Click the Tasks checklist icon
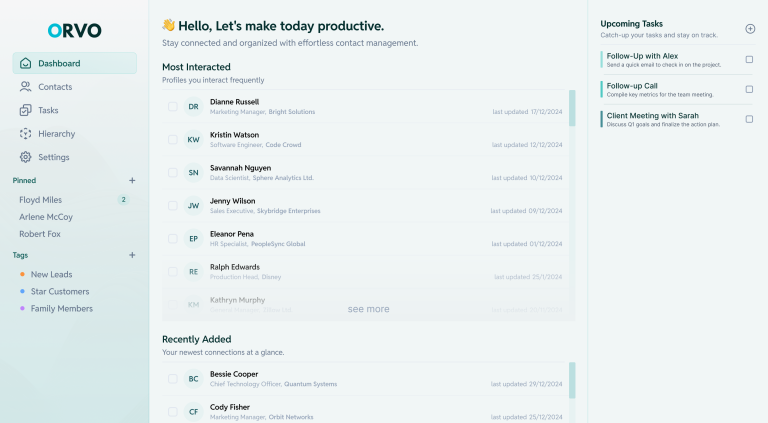The width and height of the screenshot is (768, 423). pos(25,110)
